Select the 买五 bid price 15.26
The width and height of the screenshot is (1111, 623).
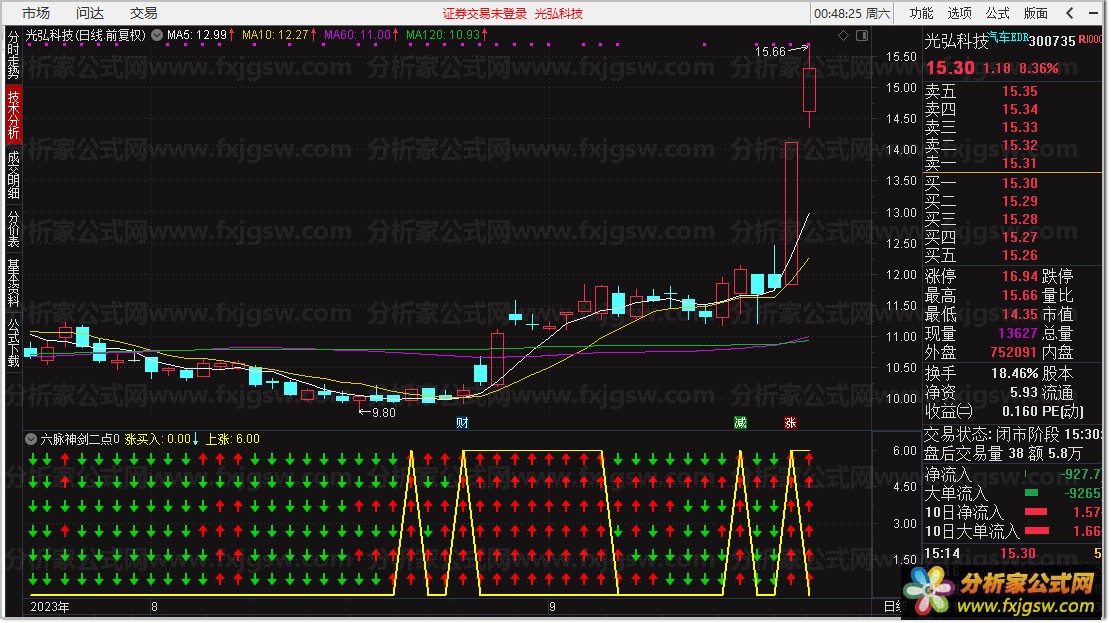[x=1020, y=255]
